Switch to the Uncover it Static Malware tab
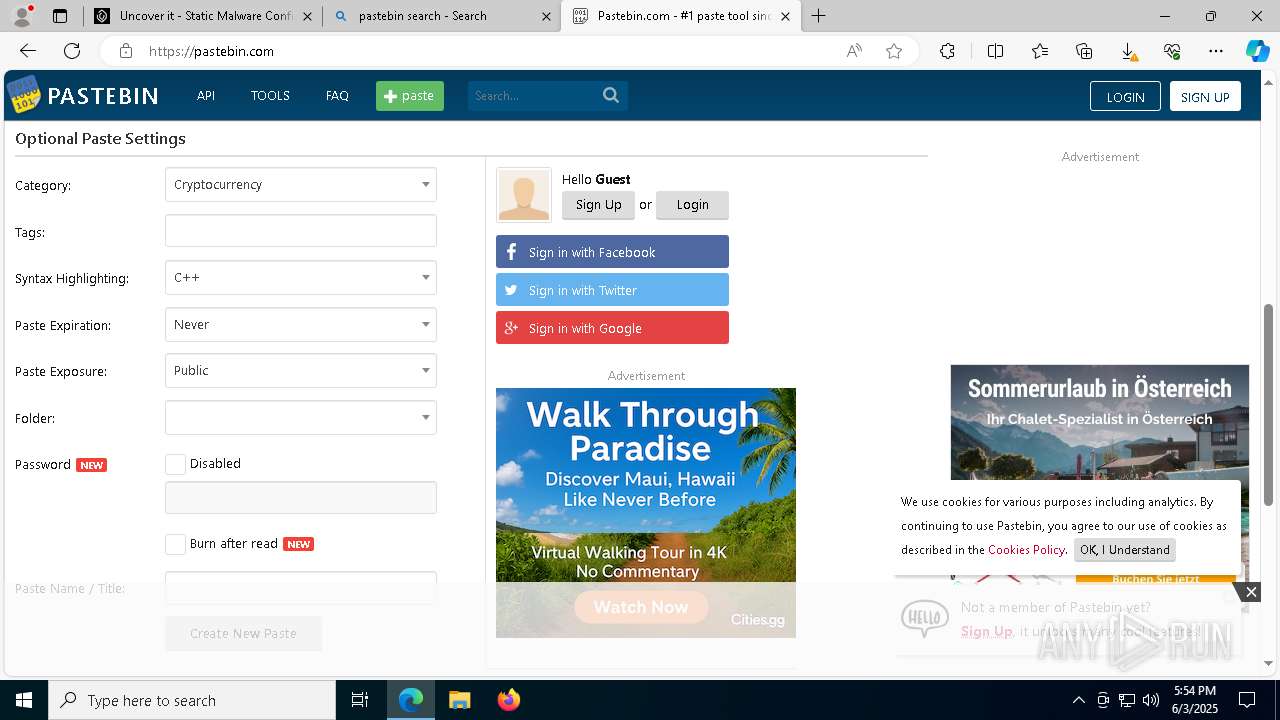This screenshot has width=1280, height=720. (203, 16)
